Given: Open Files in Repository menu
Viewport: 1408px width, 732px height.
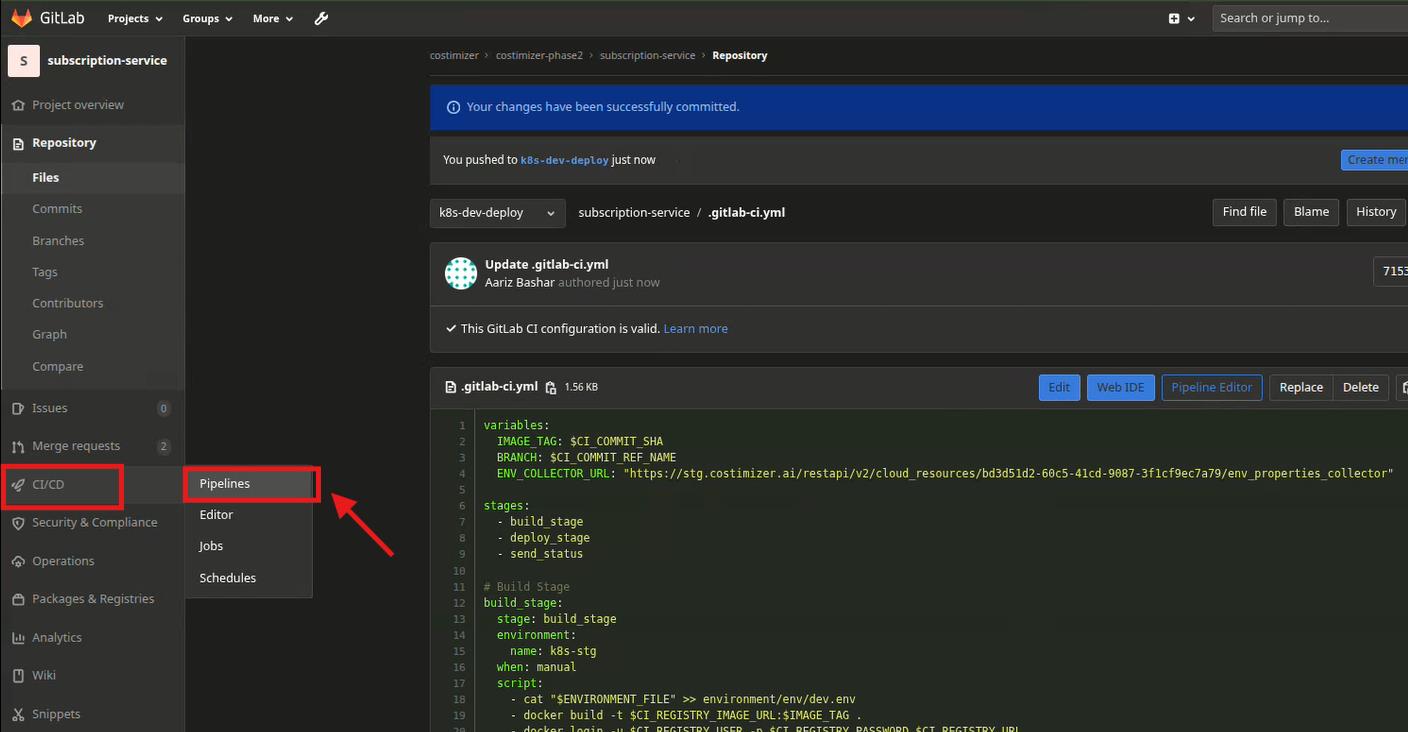Looking at the screenshot, I should coord(45,178).
